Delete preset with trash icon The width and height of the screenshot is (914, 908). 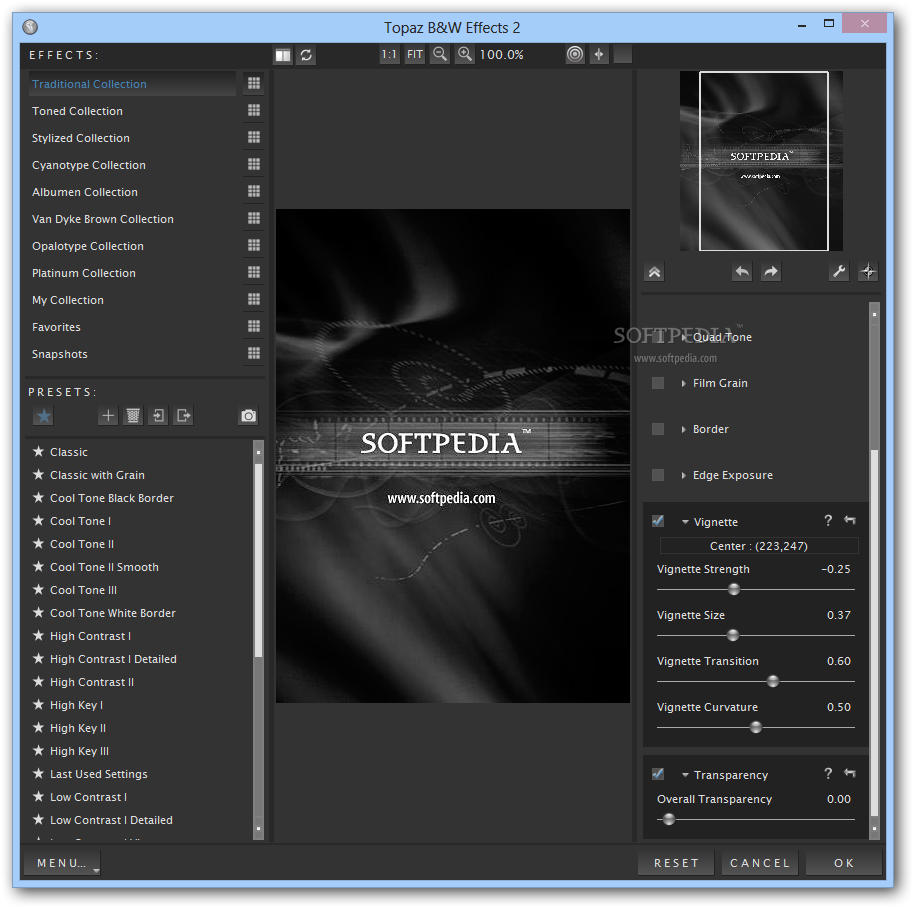[133, 416]
